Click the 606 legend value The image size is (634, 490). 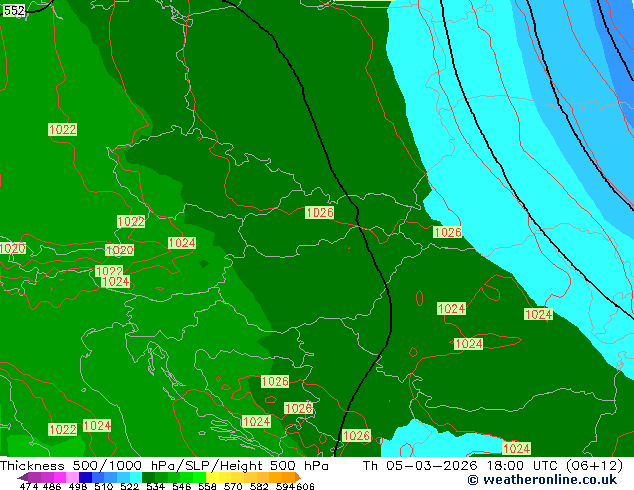305,486
